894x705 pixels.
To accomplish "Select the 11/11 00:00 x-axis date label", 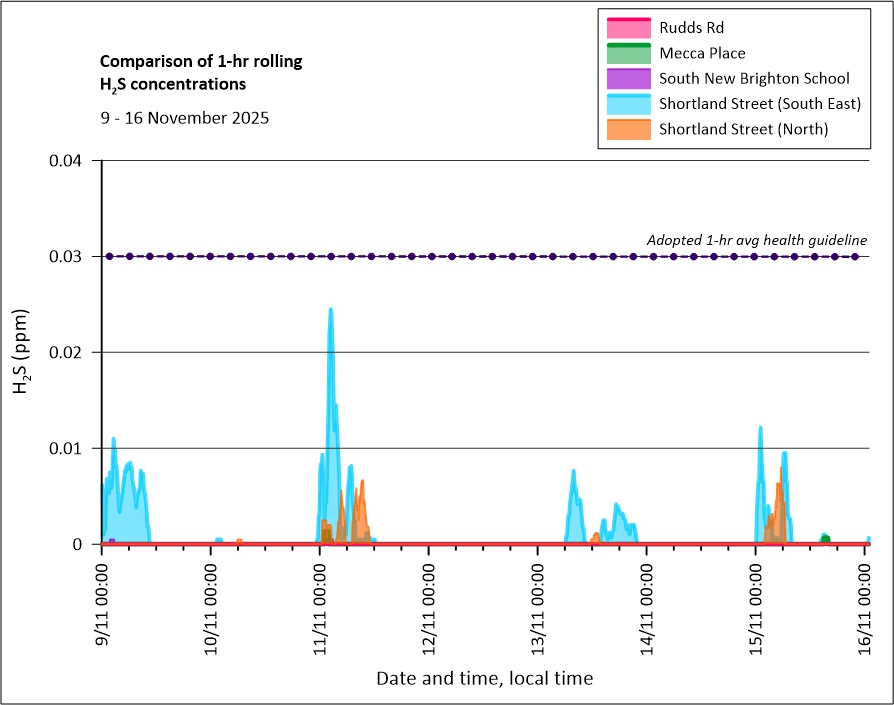I will [x=320, y=606].
